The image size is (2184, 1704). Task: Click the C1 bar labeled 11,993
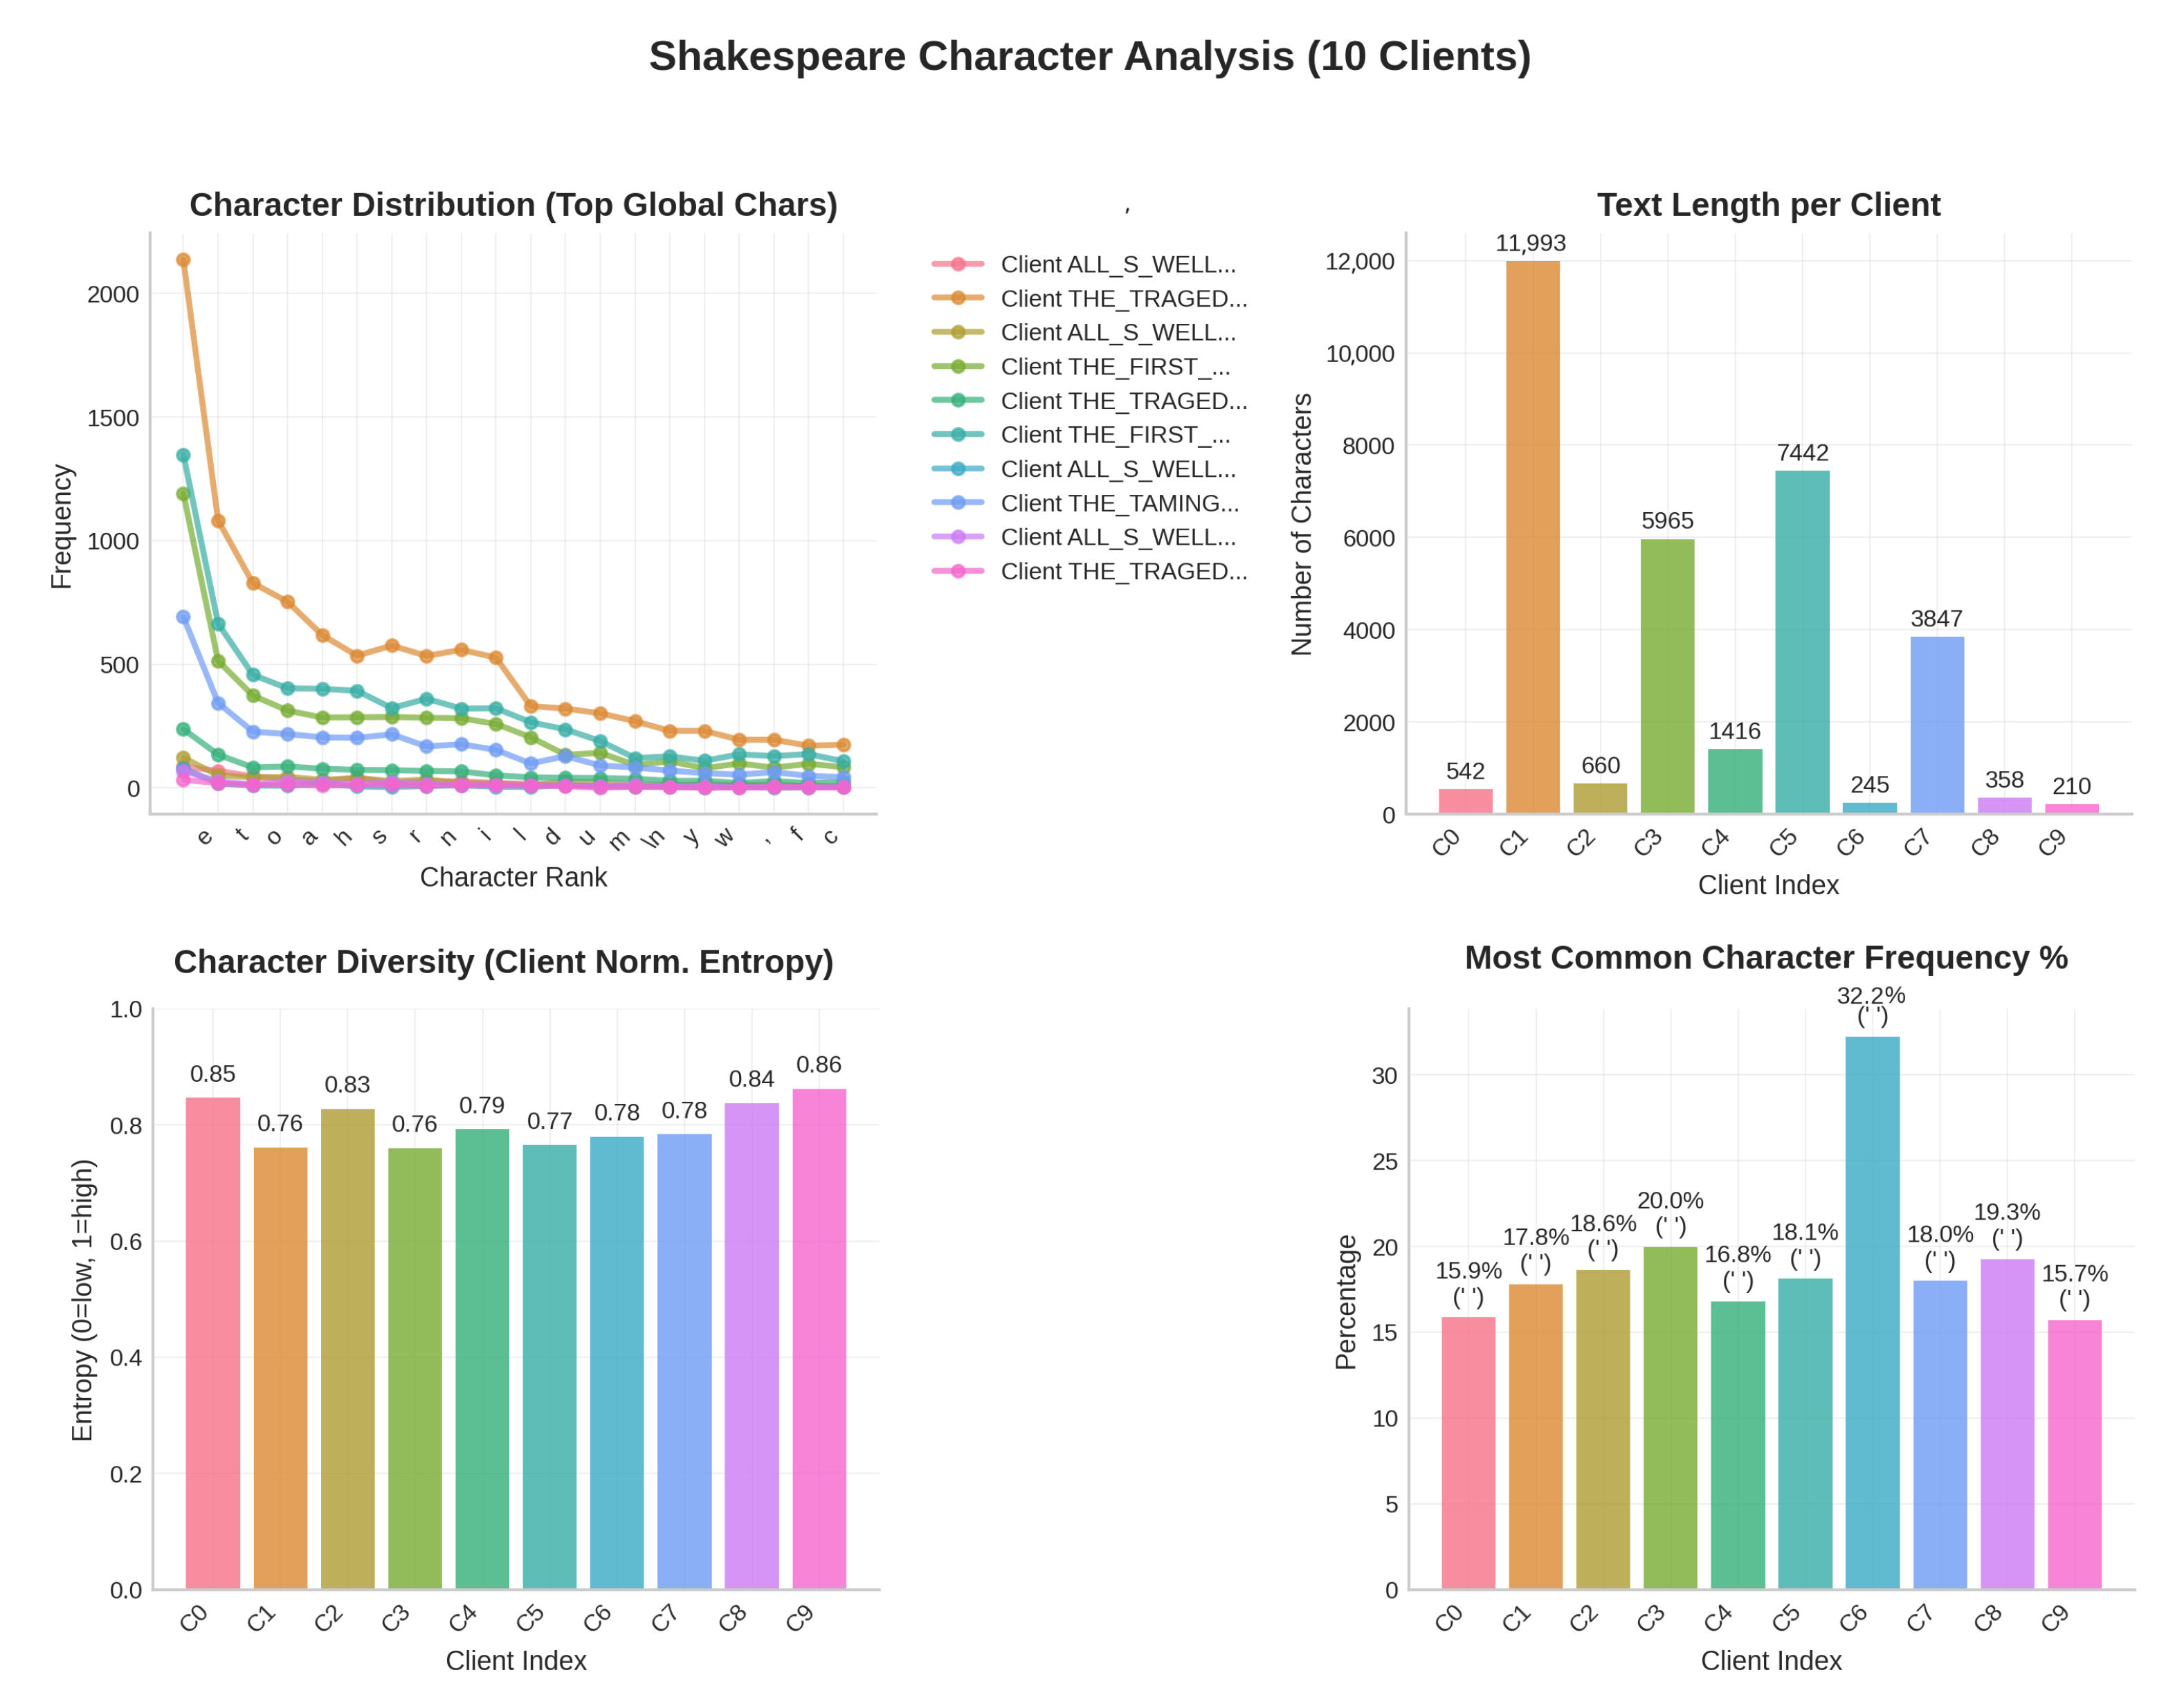1532,537
